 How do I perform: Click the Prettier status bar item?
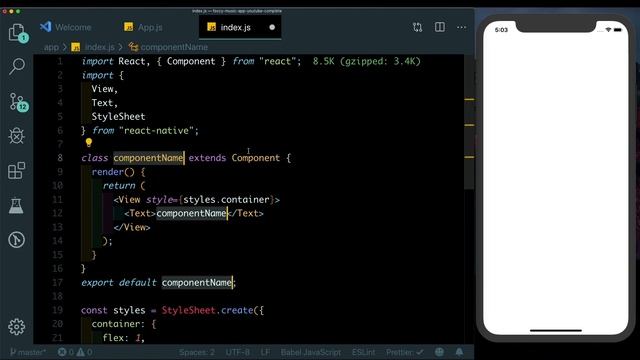point(404,352)
